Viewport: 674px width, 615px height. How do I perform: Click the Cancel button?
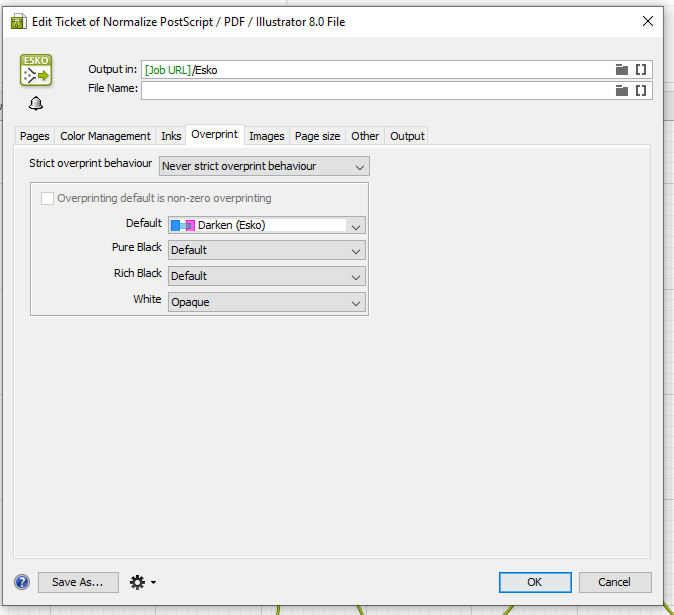[615, 582]
